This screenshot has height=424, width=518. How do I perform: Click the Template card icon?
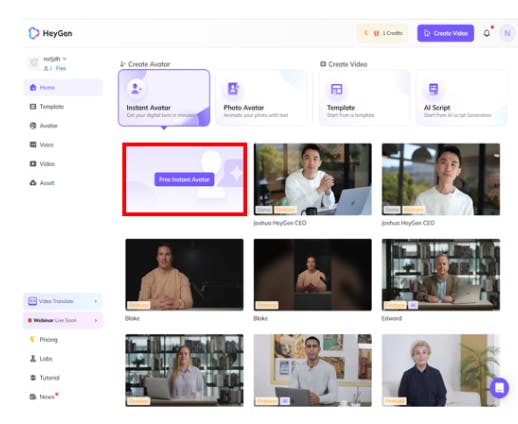tap(336, 89)
